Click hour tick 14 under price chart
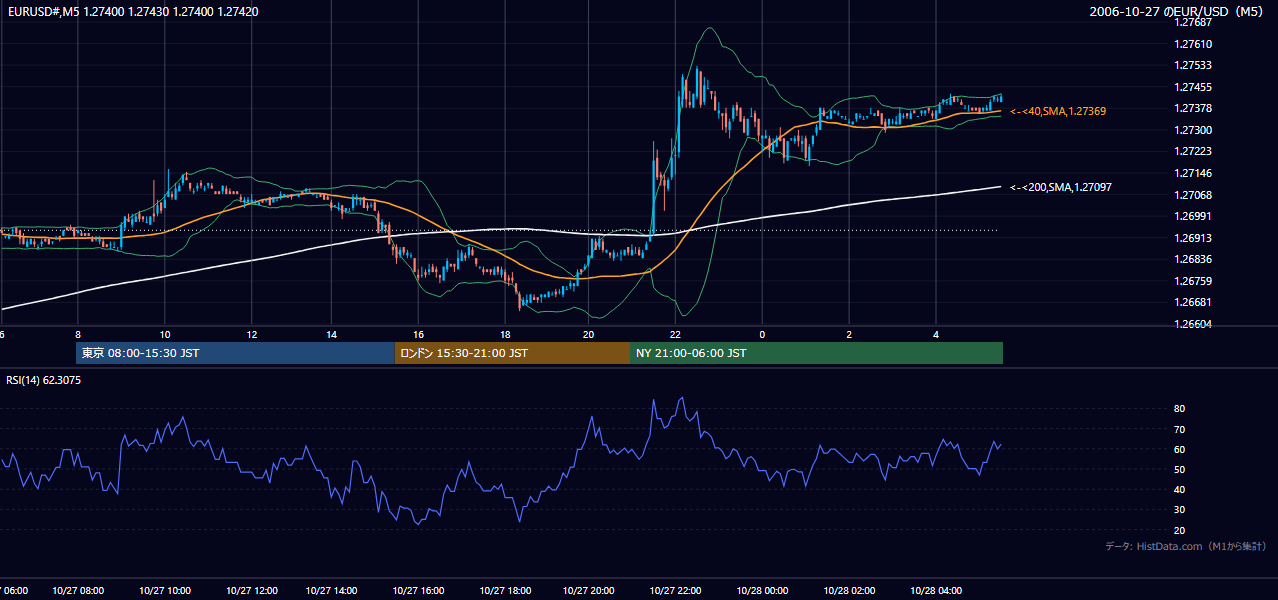This screenshot has height=600, width=1278. click(332, 335)
